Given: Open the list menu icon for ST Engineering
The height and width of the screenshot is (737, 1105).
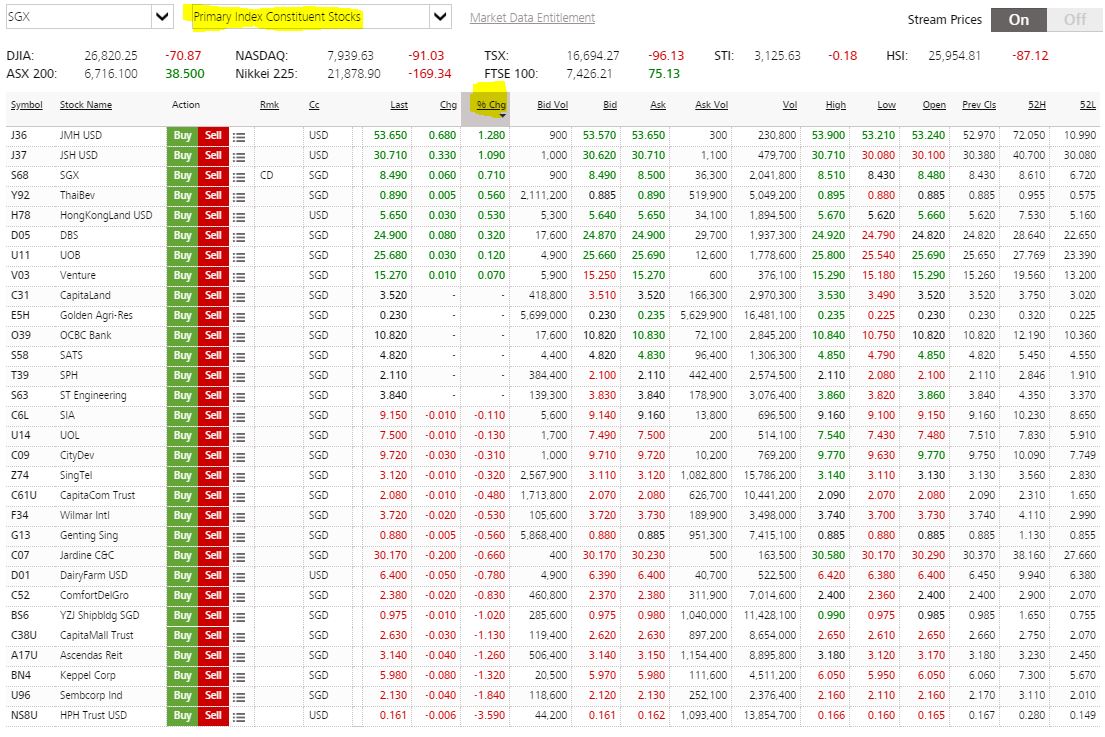Looking at the screenshot, I should coord(239,397).
